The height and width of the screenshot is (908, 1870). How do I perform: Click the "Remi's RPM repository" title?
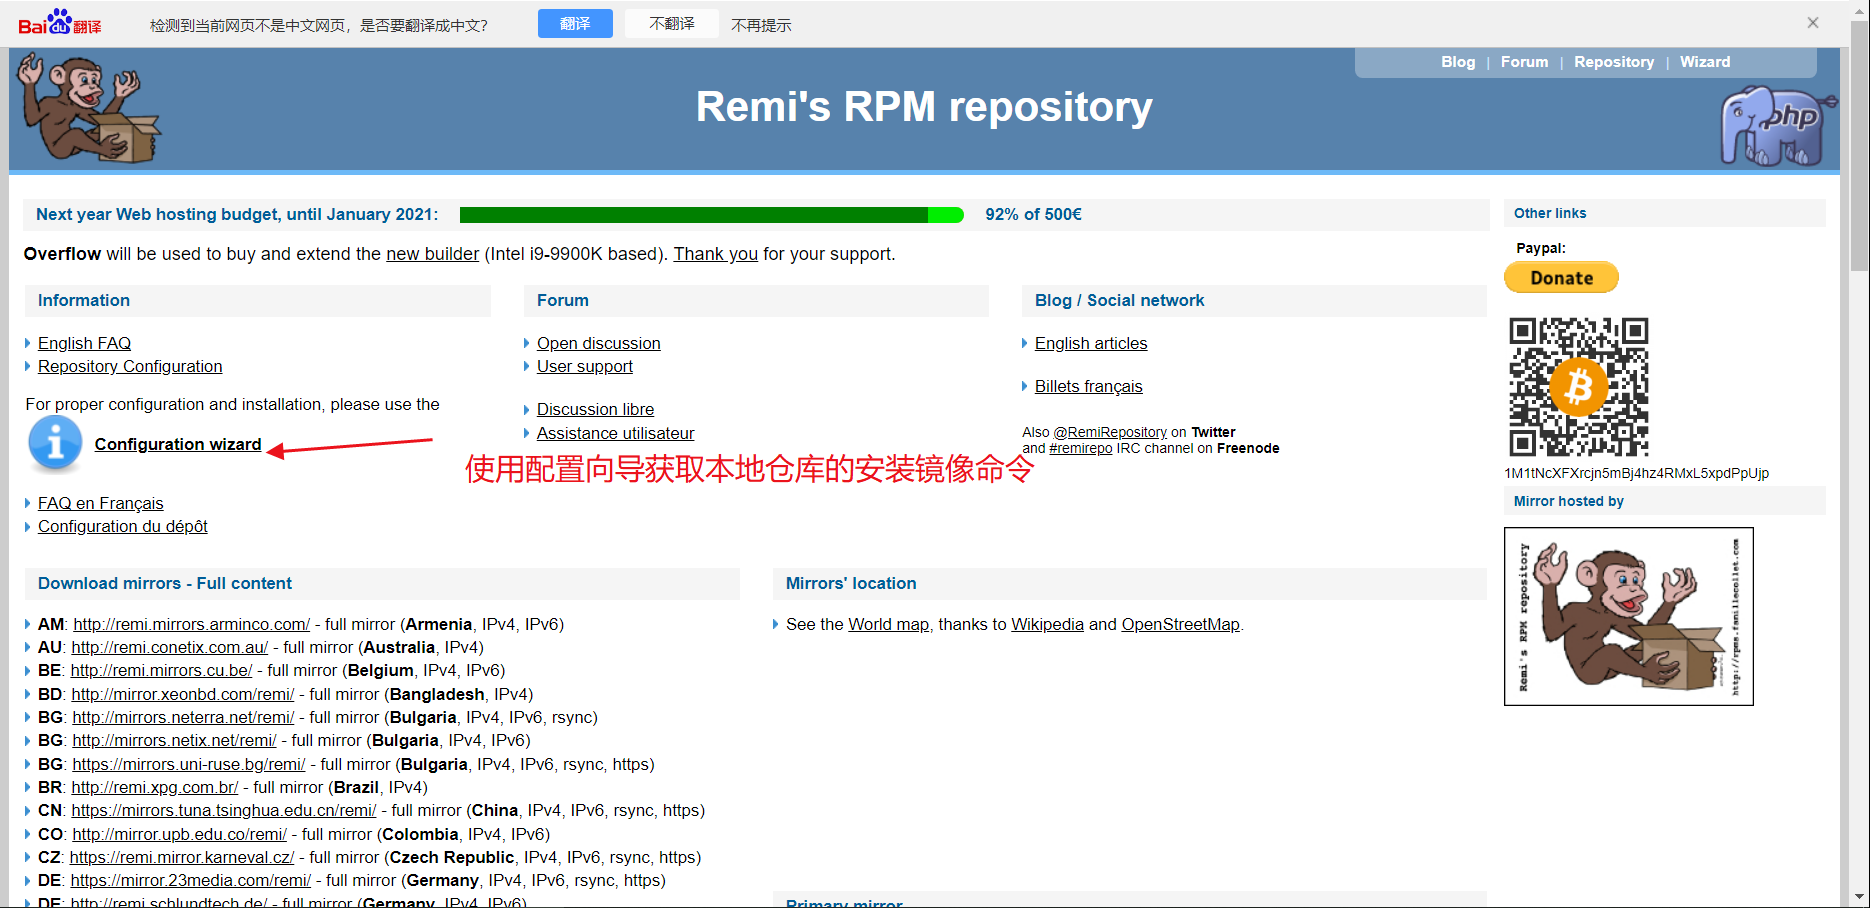click(x=924, y=107)
